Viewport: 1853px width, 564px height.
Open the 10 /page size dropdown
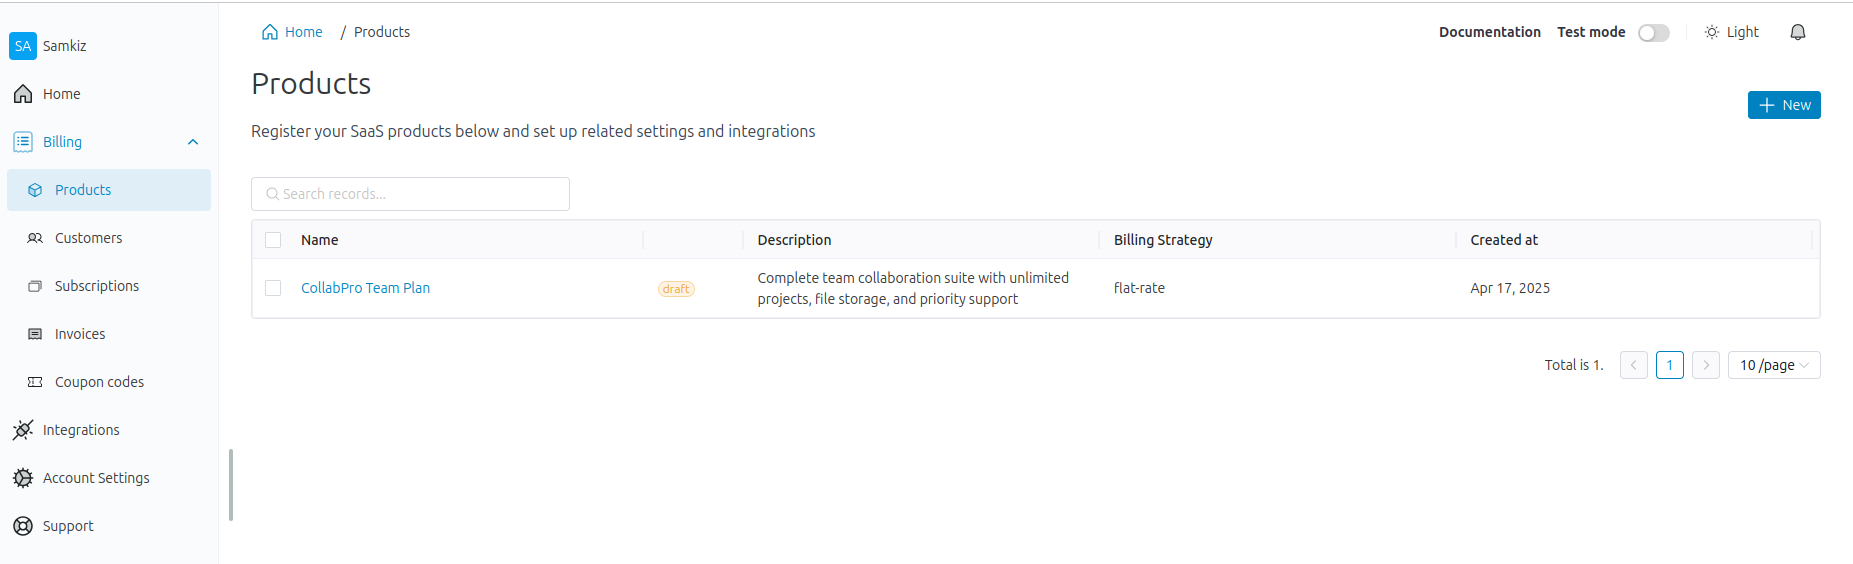tap(1773, 365)
